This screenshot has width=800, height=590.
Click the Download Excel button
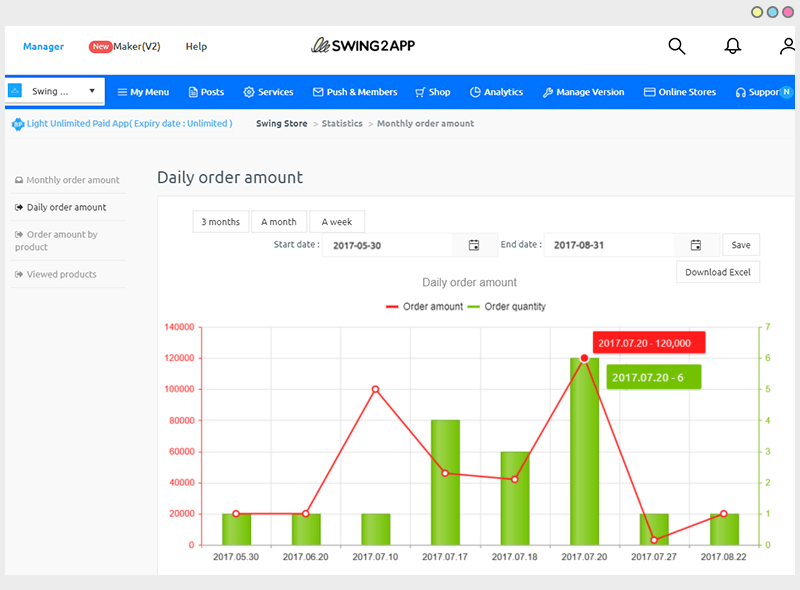pyautogui.click(x=718, y=271)
